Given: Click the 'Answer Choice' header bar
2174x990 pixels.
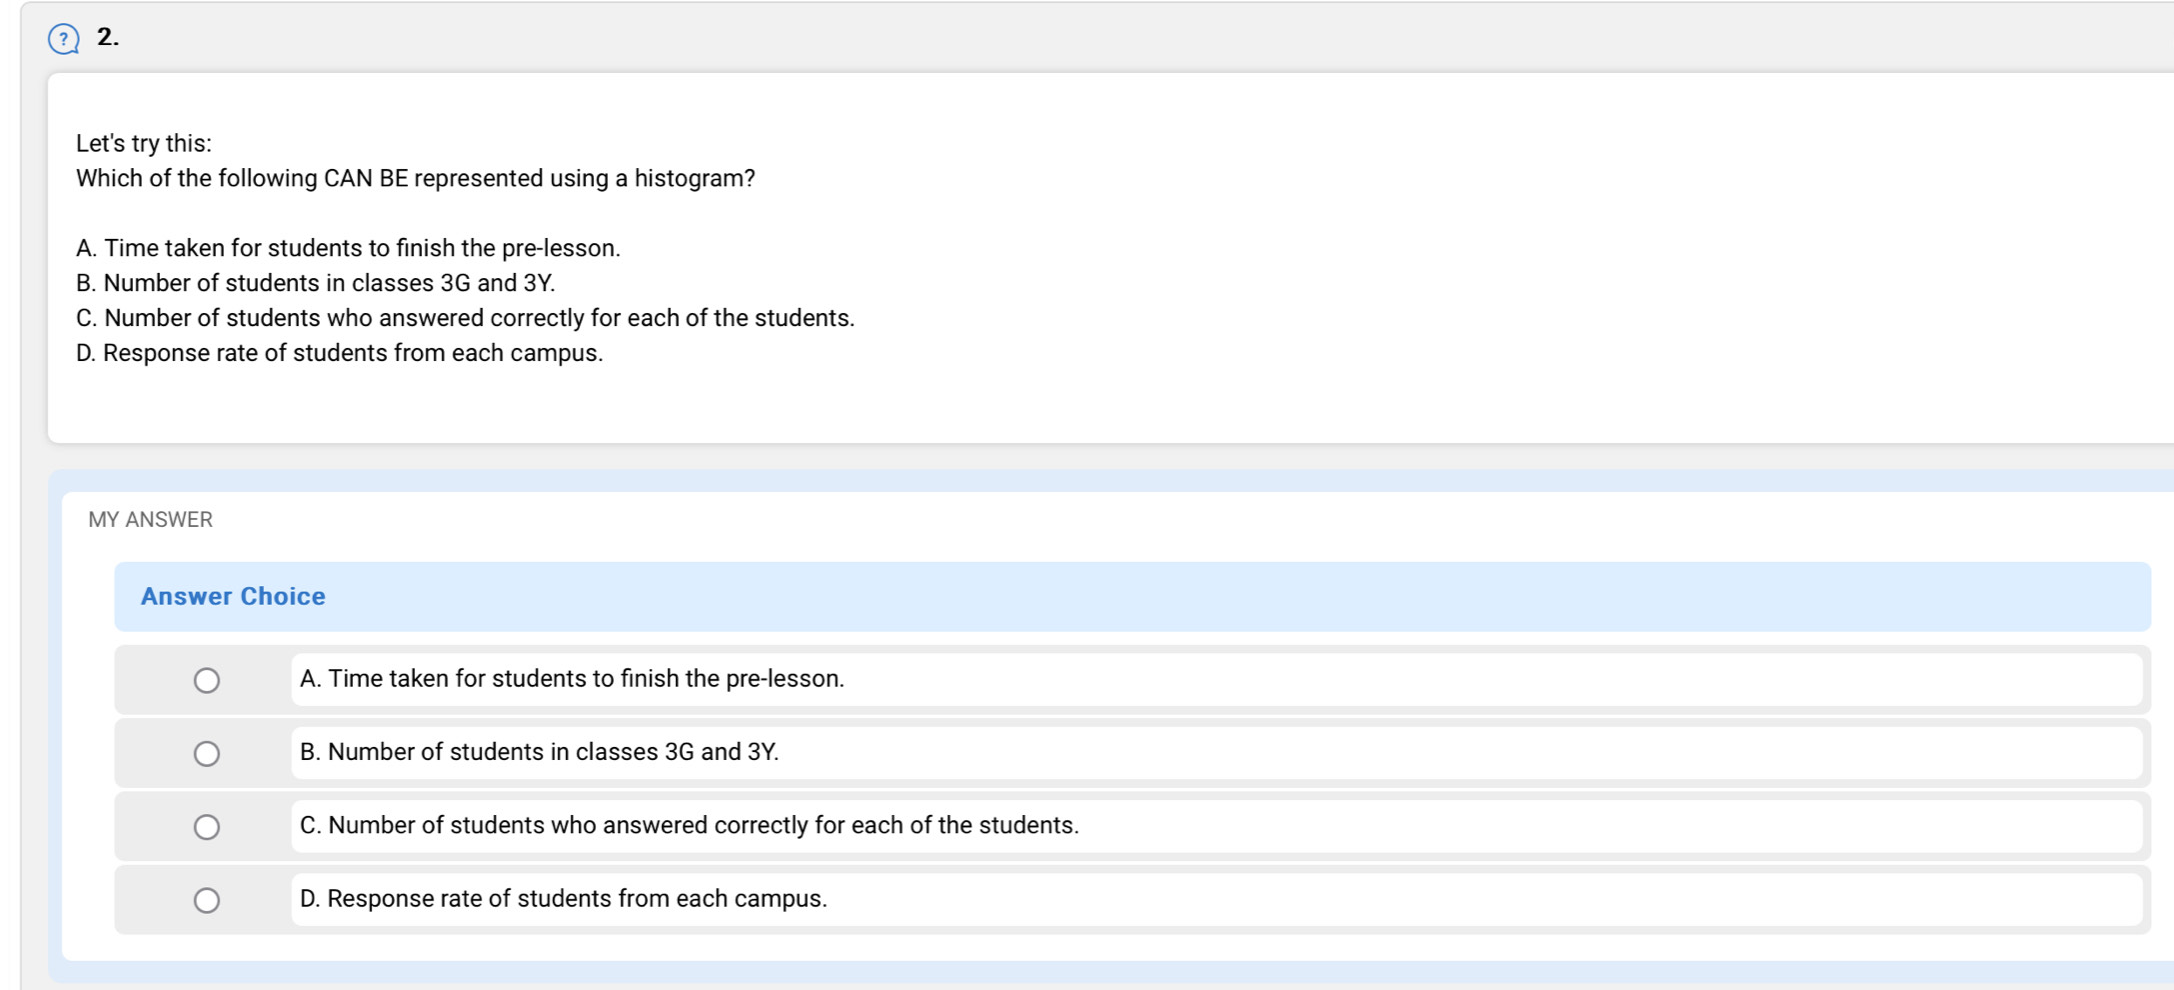Looking at the screenshot, I should click(1132, 596).
